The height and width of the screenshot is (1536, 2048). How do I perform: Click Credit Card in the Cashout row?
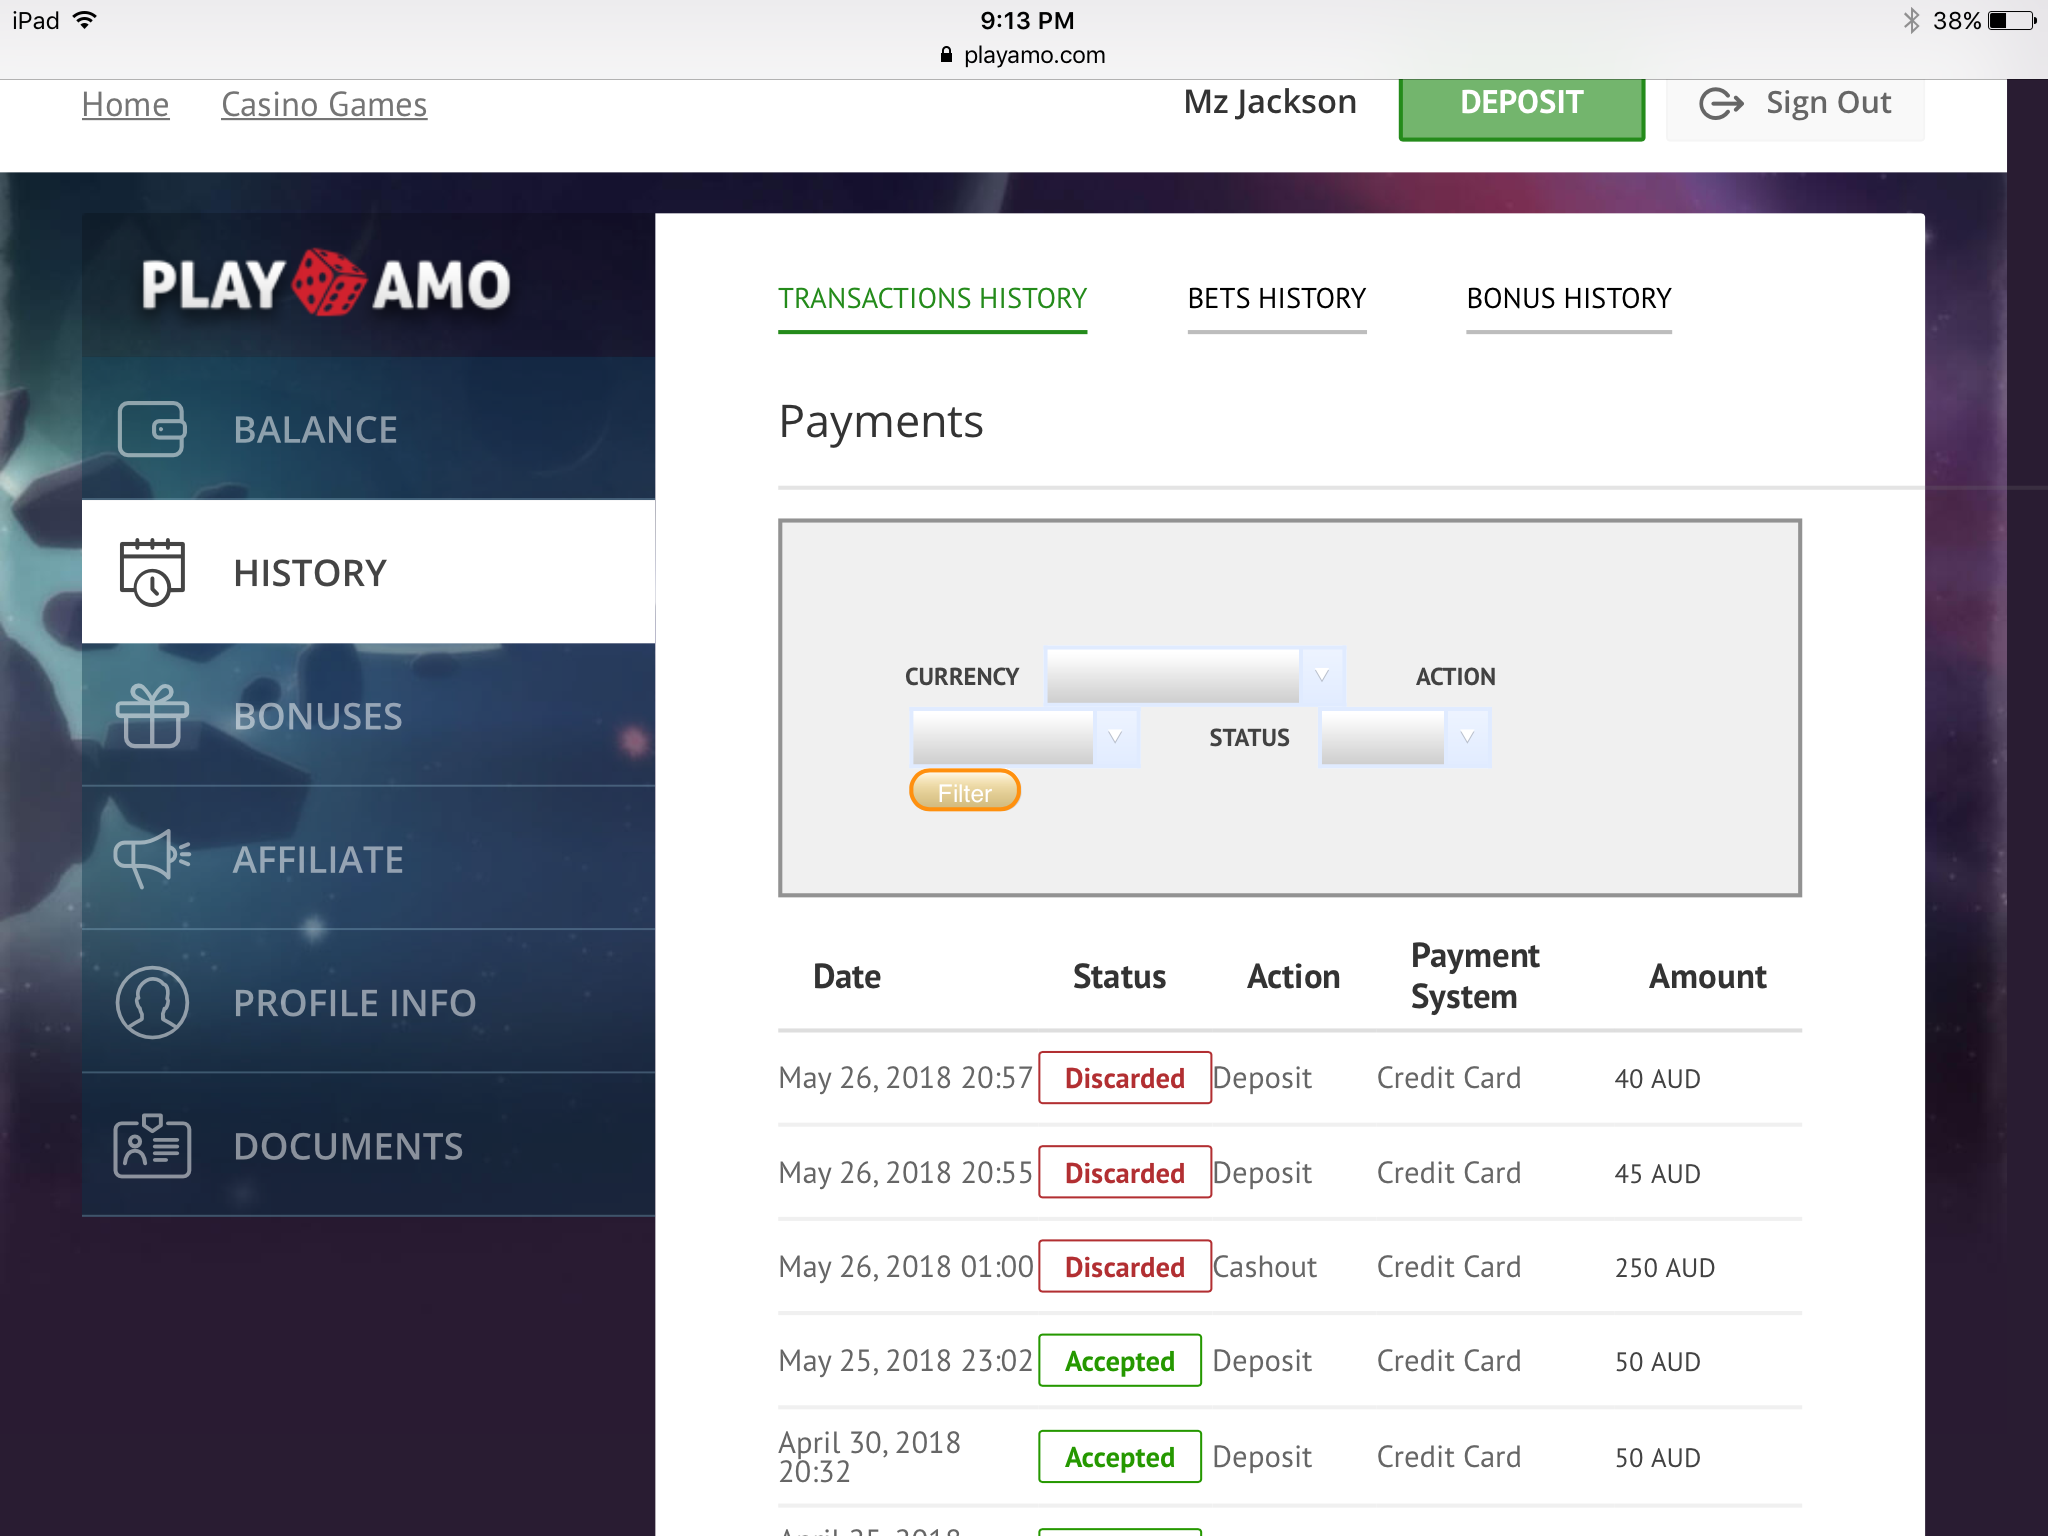[x=1448, y=1267]
